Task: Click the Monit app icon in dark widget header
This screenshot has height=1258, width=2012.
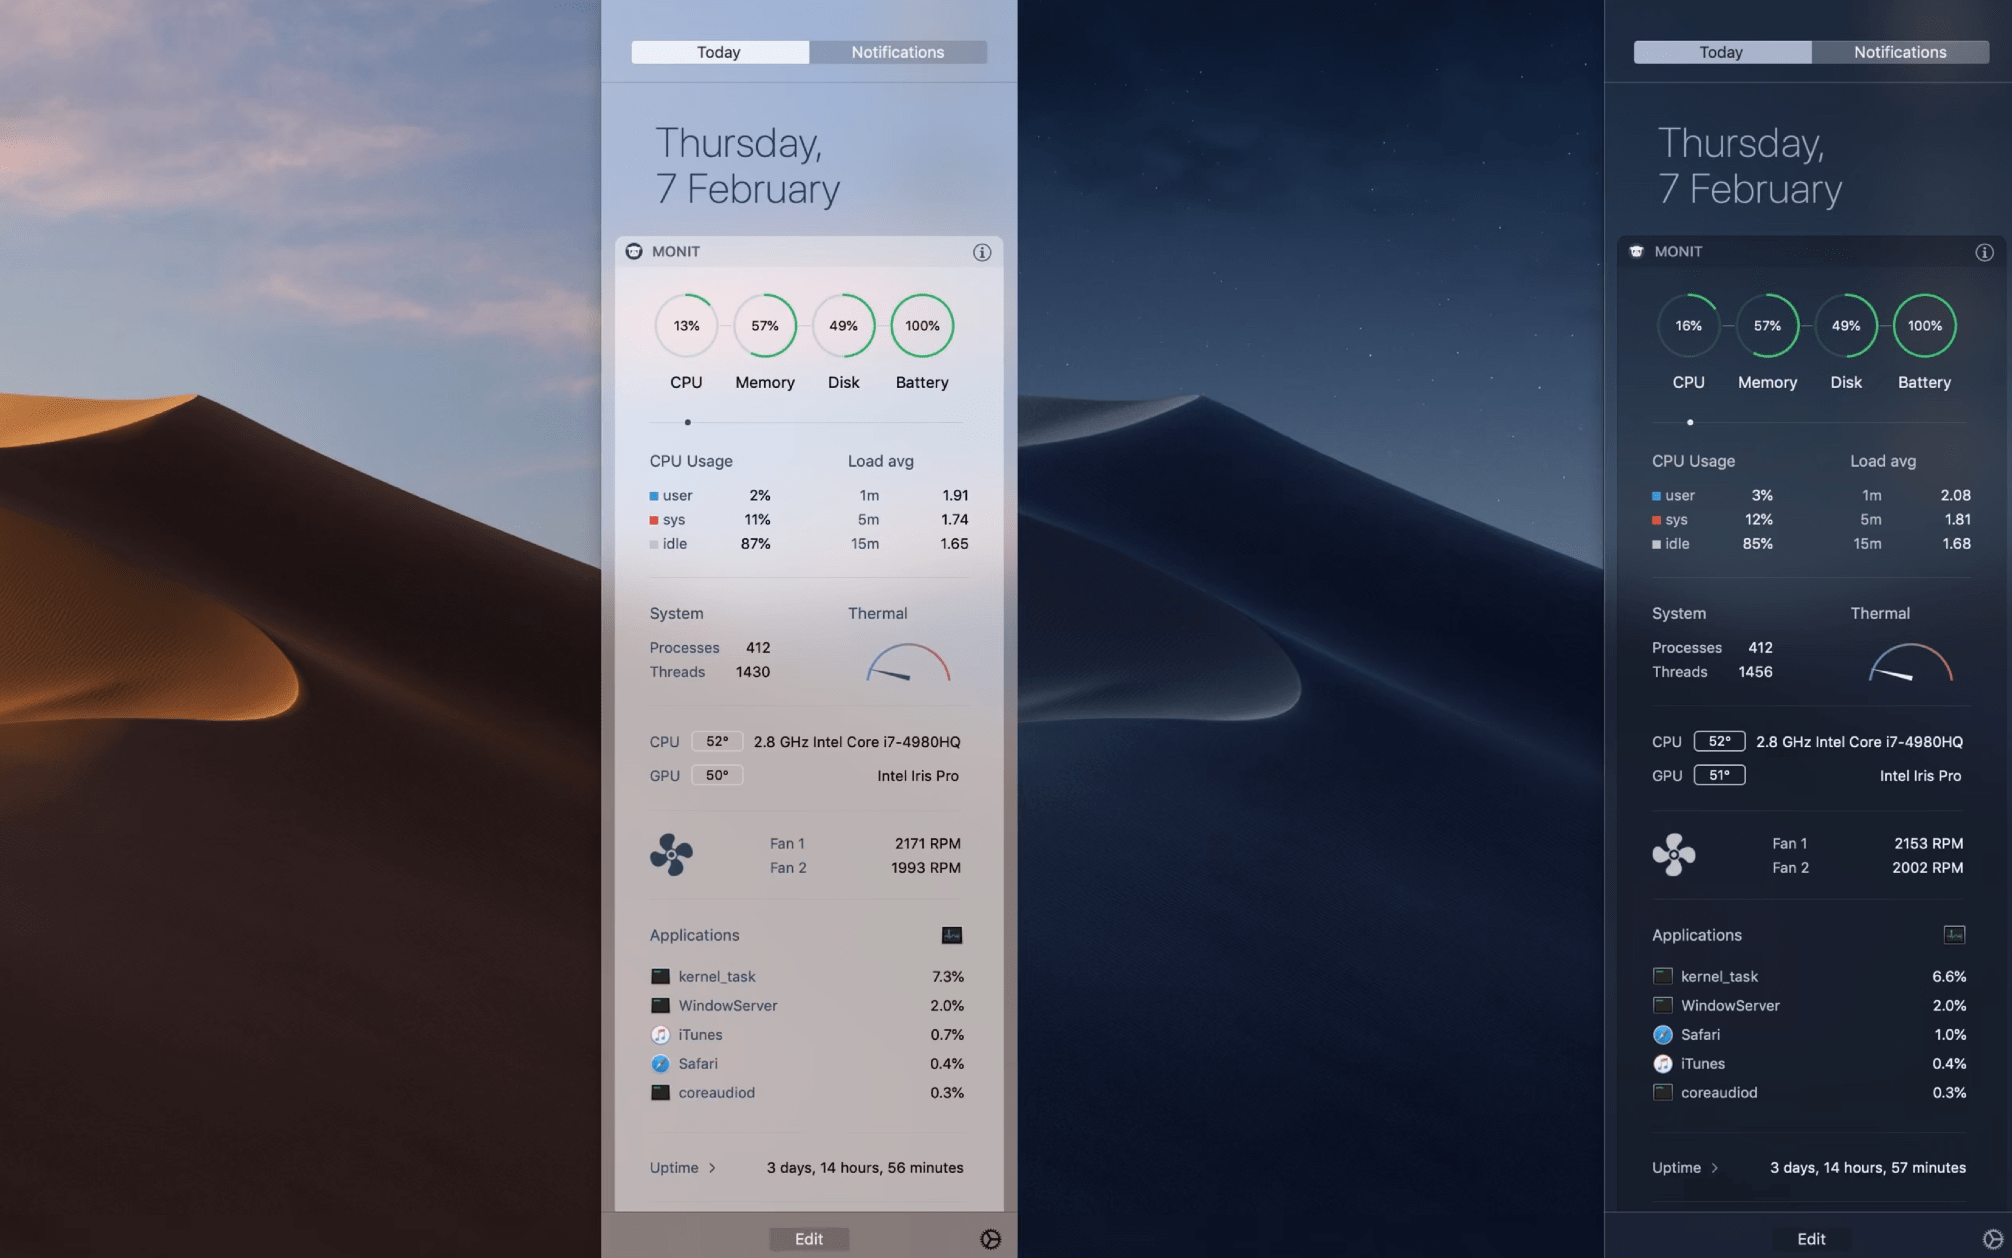Action: click(1636, 251)
